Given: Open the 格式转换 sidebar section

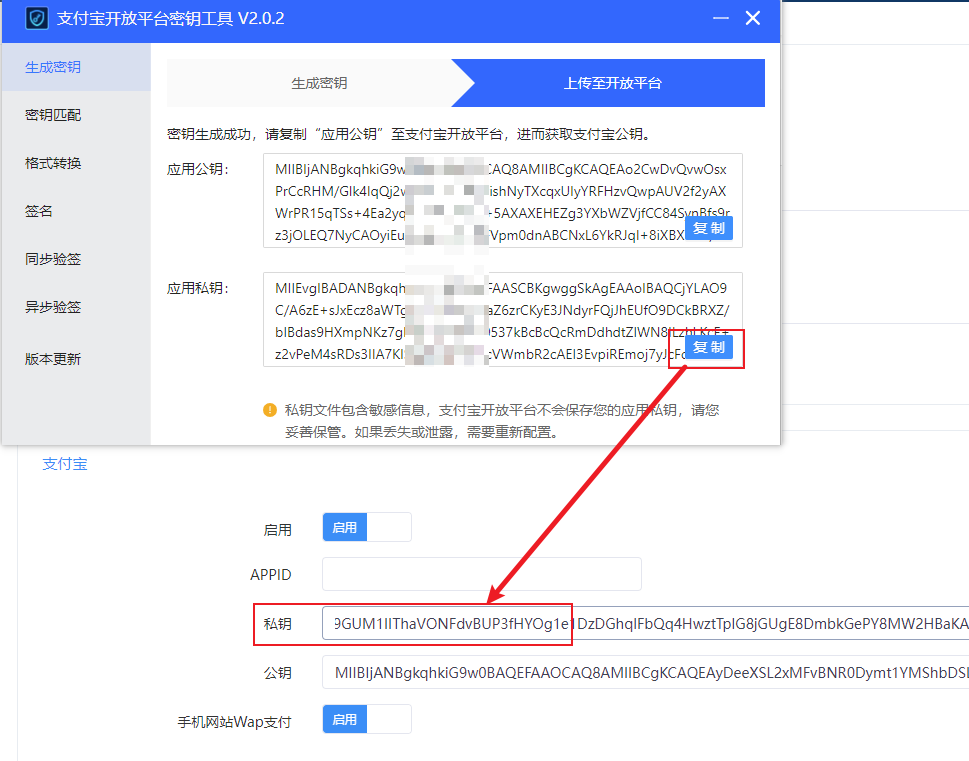Looking at the screenshot, I should tap(77, 163).
